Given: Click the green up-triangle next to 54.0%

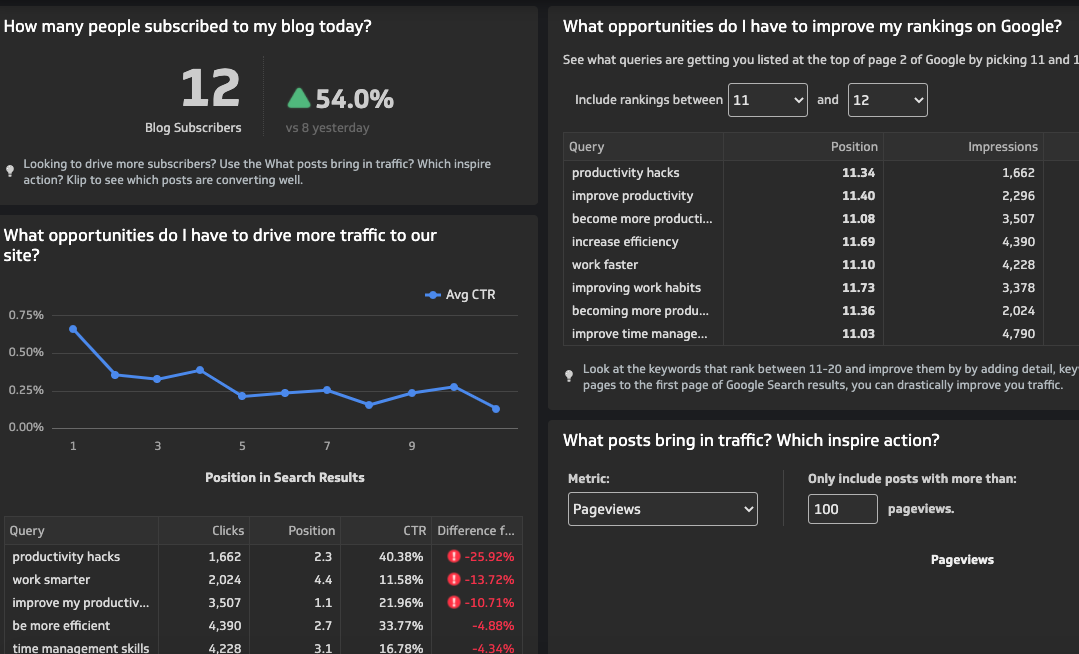Looking at the screenshot, I should pyautogui.click(x=299, y=98).
